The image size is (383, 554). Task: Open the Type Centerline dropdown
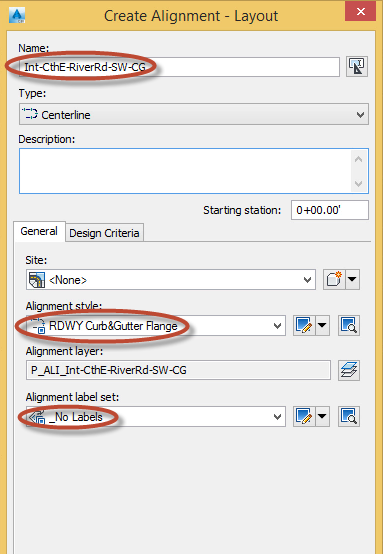[x=194, y=114]
